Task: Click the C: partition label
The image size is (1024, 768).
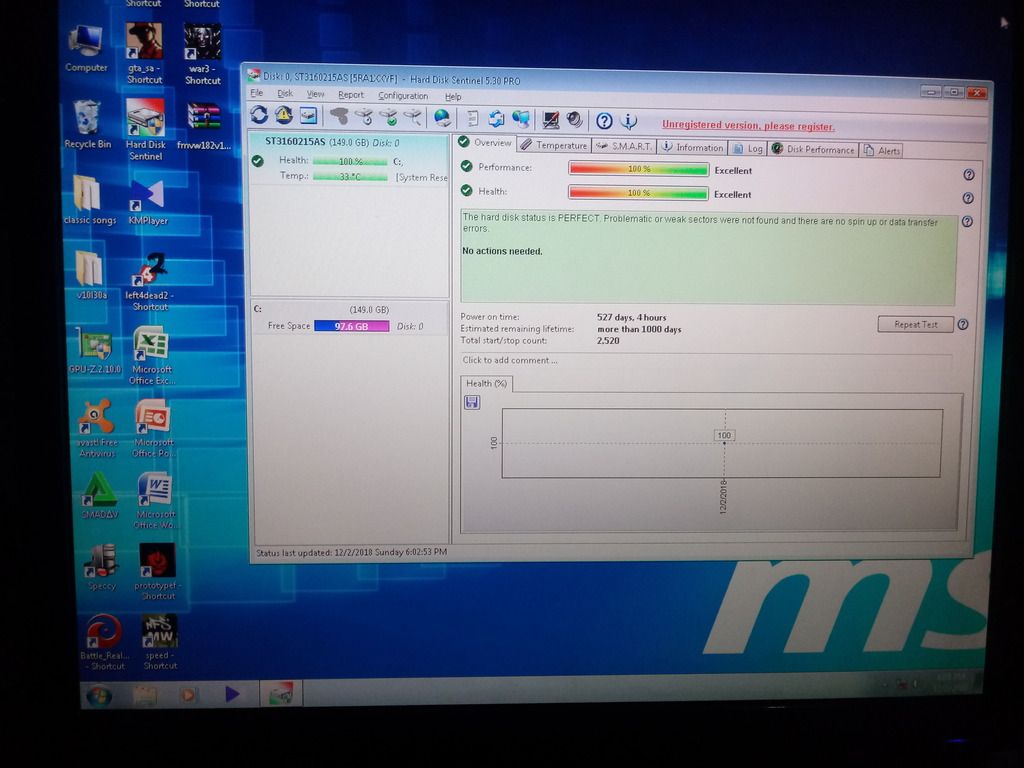Action: 257,308
